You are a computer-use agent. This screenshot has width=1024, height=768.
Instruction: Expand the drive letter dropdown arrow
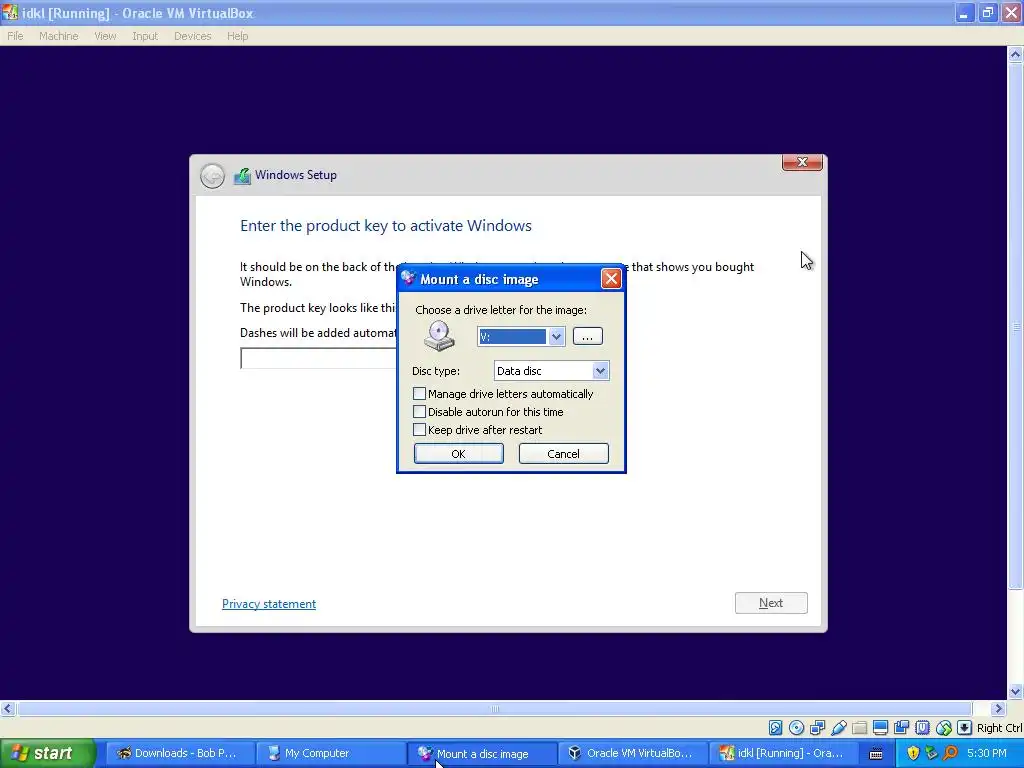point(556,337)
